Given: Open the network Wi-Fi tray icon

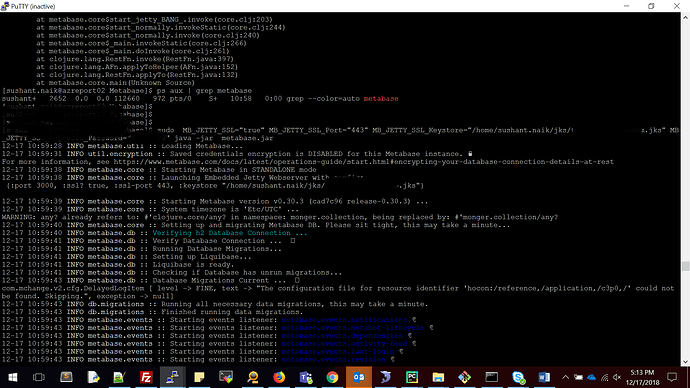Looking at the screenshot, I should pos(605,377).
